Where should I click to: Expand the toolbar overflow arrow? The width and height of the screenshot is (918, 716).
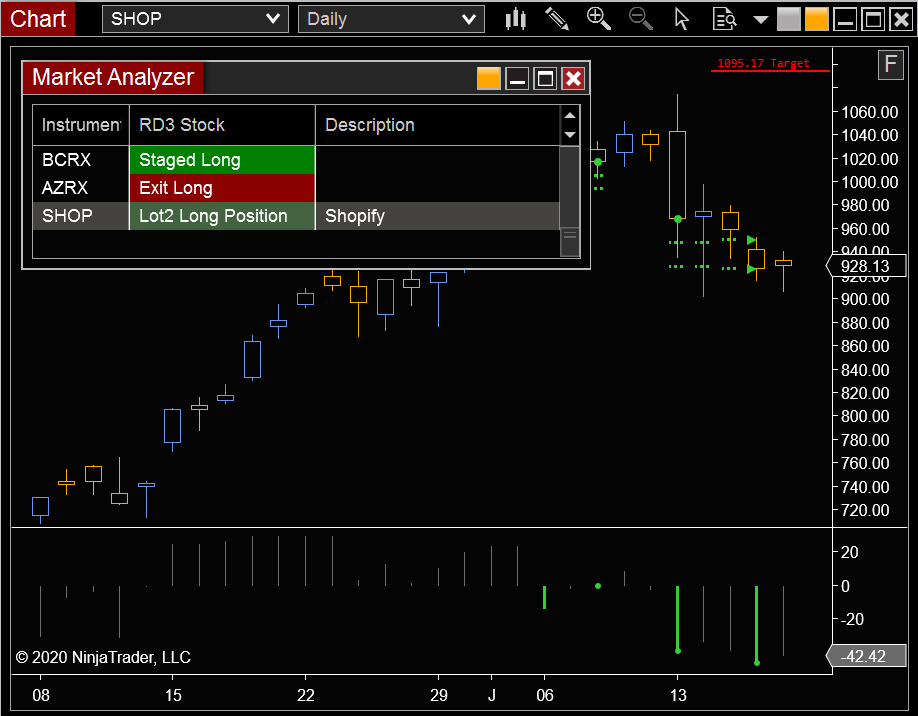click(x=760, y=18)
